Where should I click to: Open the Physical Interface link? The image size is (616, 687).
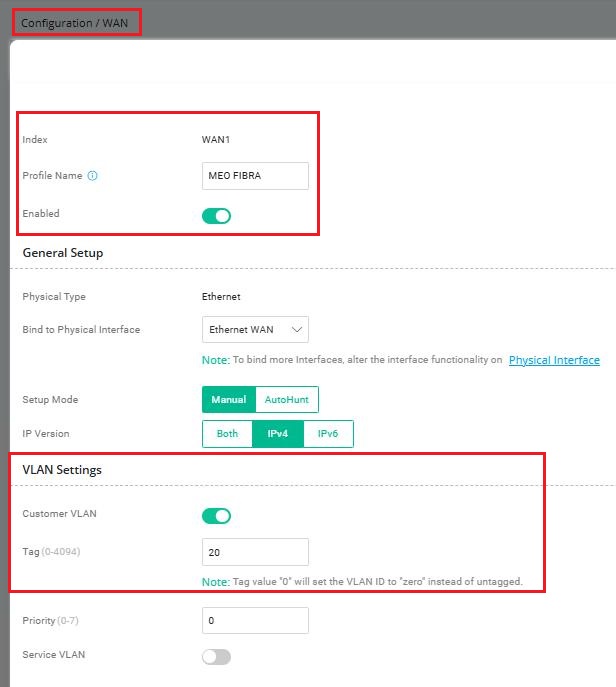[x=554, y=360]
